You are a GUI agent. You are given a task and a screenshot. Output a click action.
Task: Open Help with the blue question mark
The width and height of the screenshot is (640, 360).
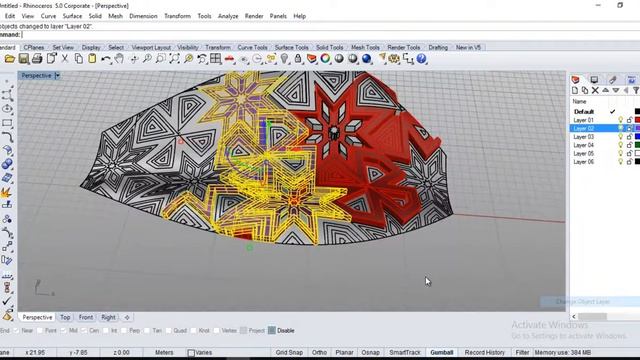pos(421,59)
